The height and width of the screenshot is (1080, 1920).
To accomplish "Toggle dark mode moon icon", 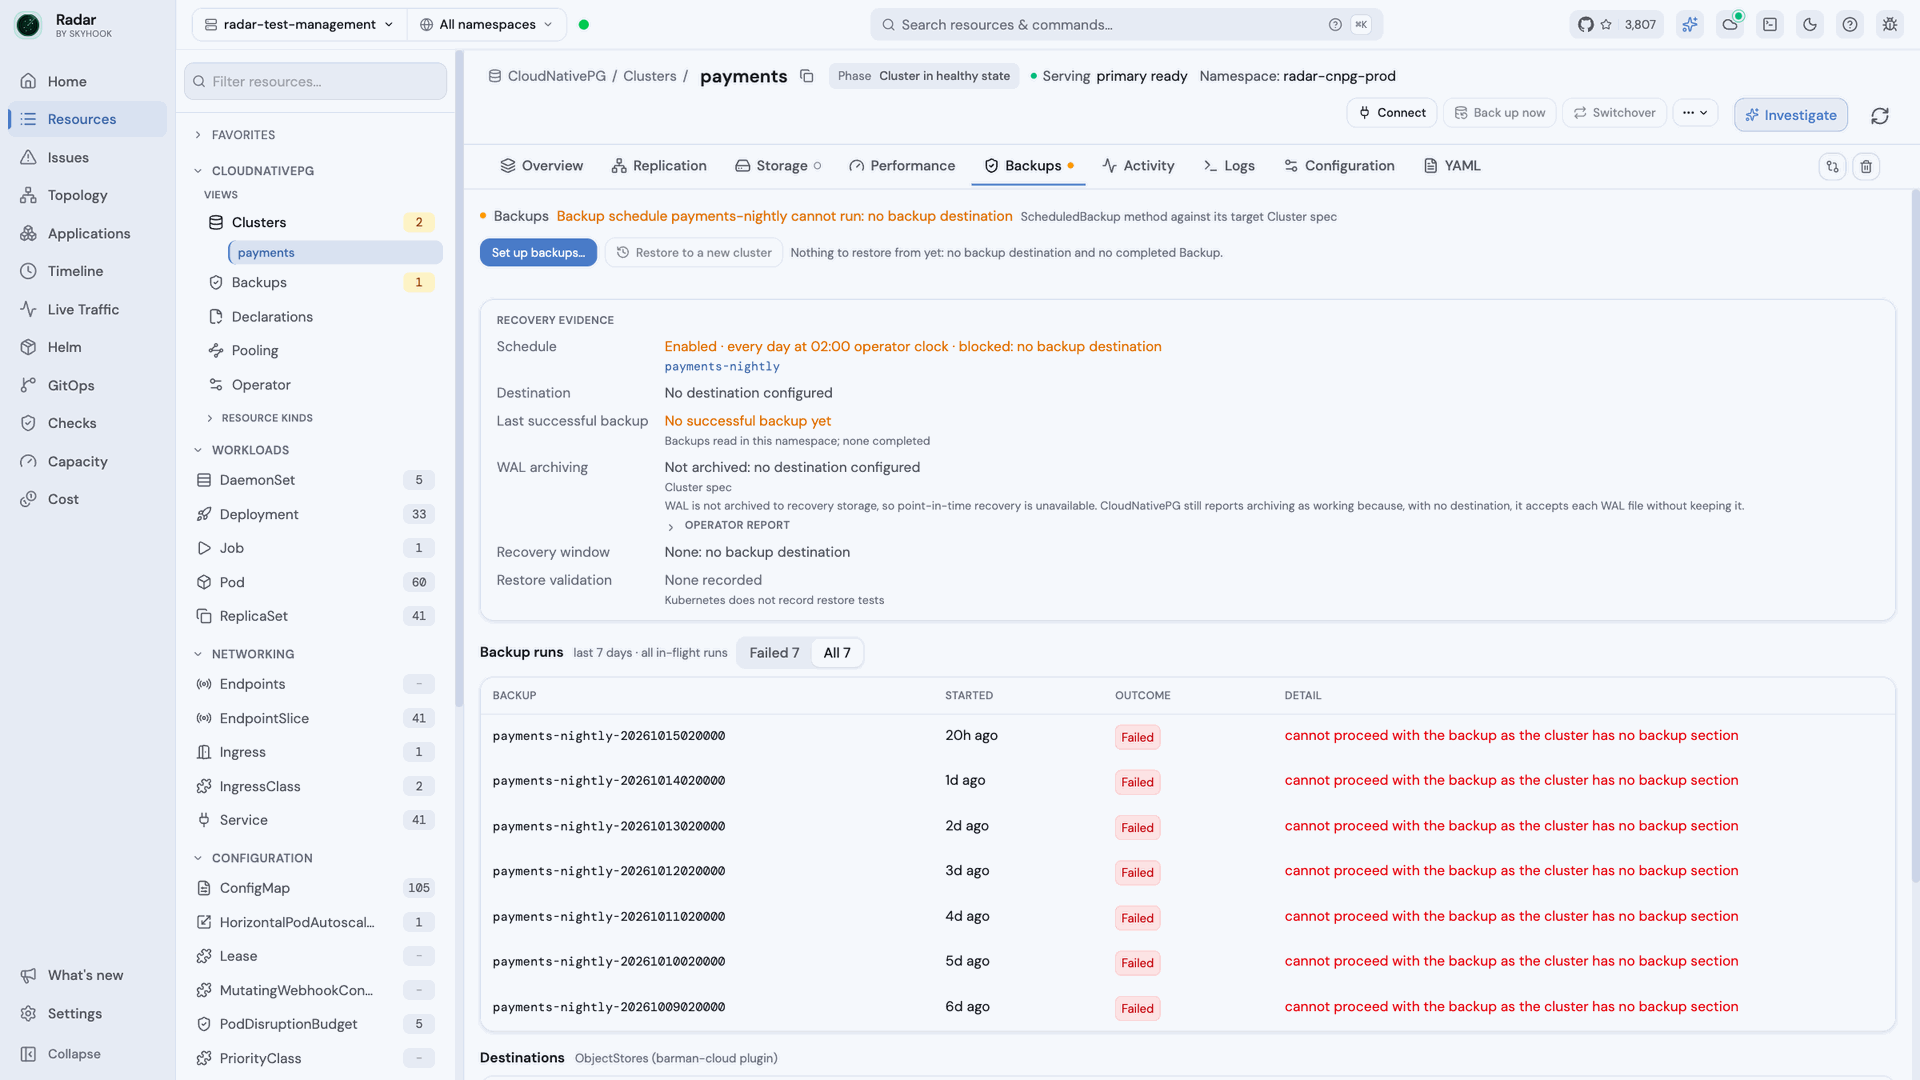I will click(1810, 25).
